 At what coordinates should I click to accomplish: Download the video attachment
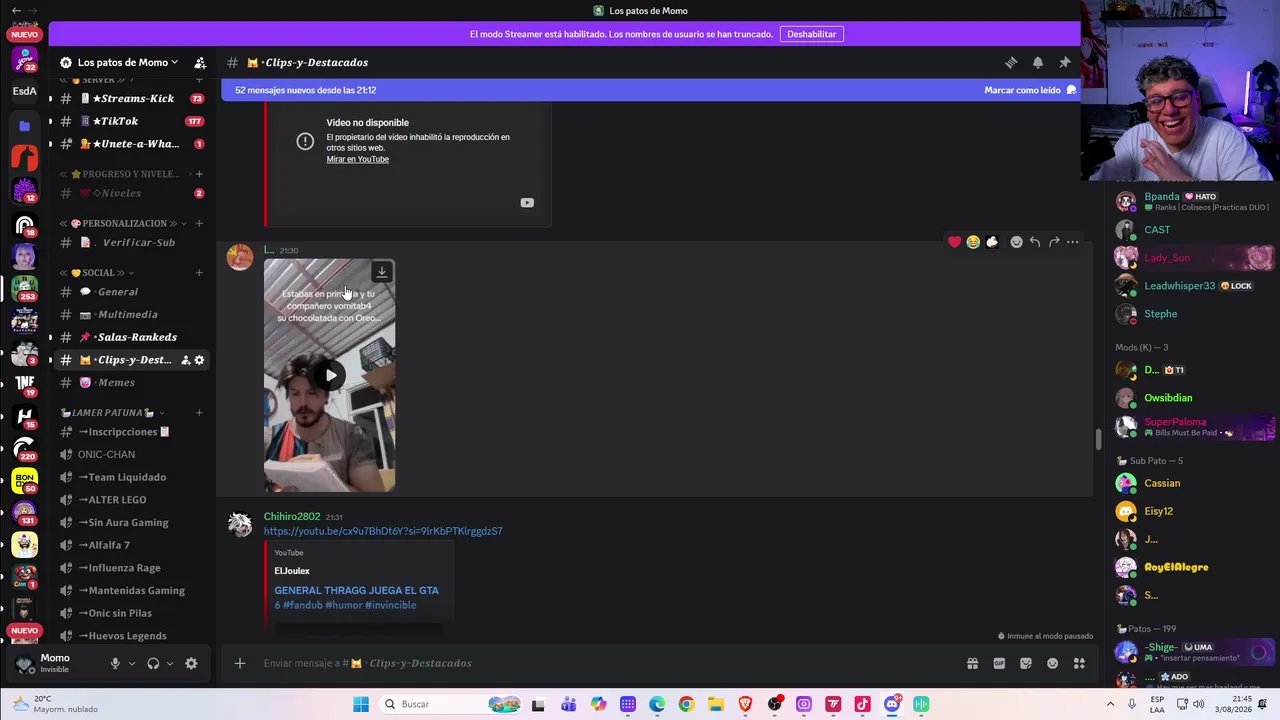[382, 272]
